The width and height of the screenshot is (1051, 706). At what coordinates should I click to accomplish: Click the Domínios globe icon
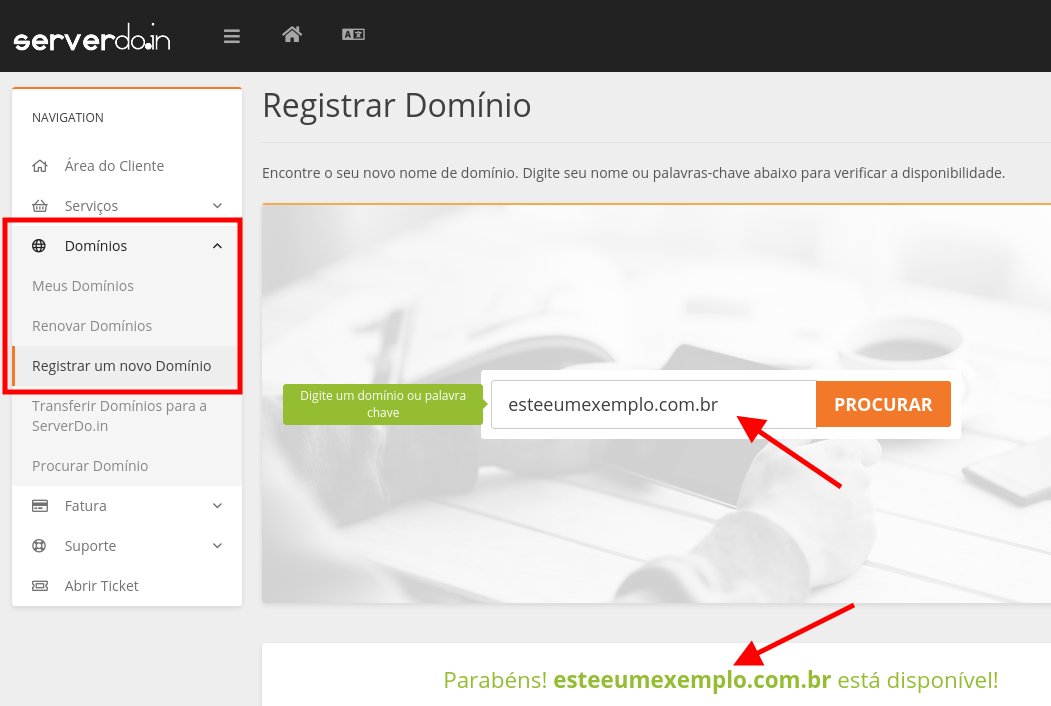click(40, 246)
